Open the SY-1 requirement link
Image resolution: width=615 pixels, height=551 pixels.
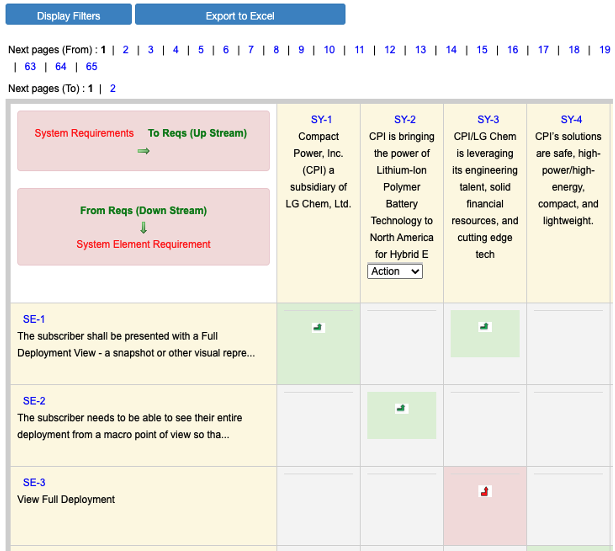coord(321,119)
